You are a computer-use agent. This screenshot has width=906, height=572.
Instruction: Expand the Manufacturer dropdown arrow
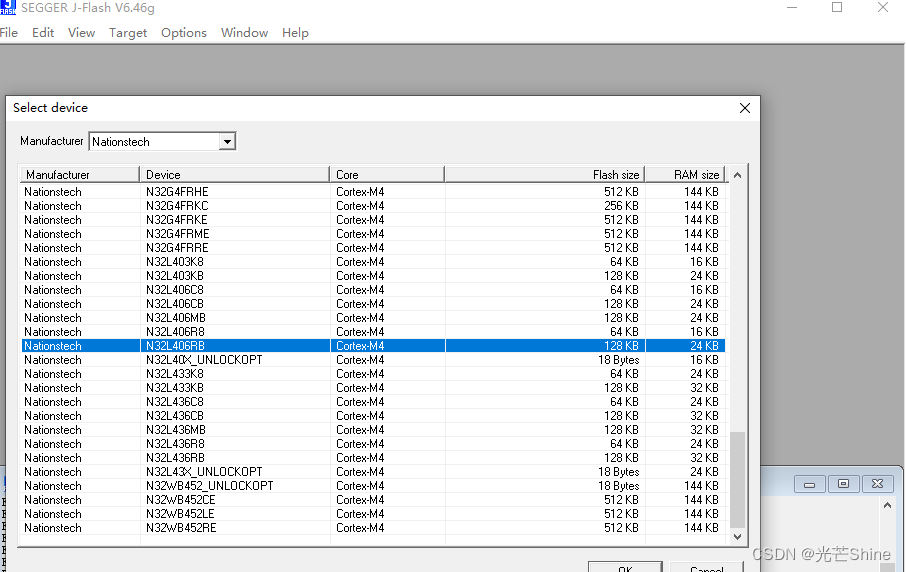click(227, 142)
